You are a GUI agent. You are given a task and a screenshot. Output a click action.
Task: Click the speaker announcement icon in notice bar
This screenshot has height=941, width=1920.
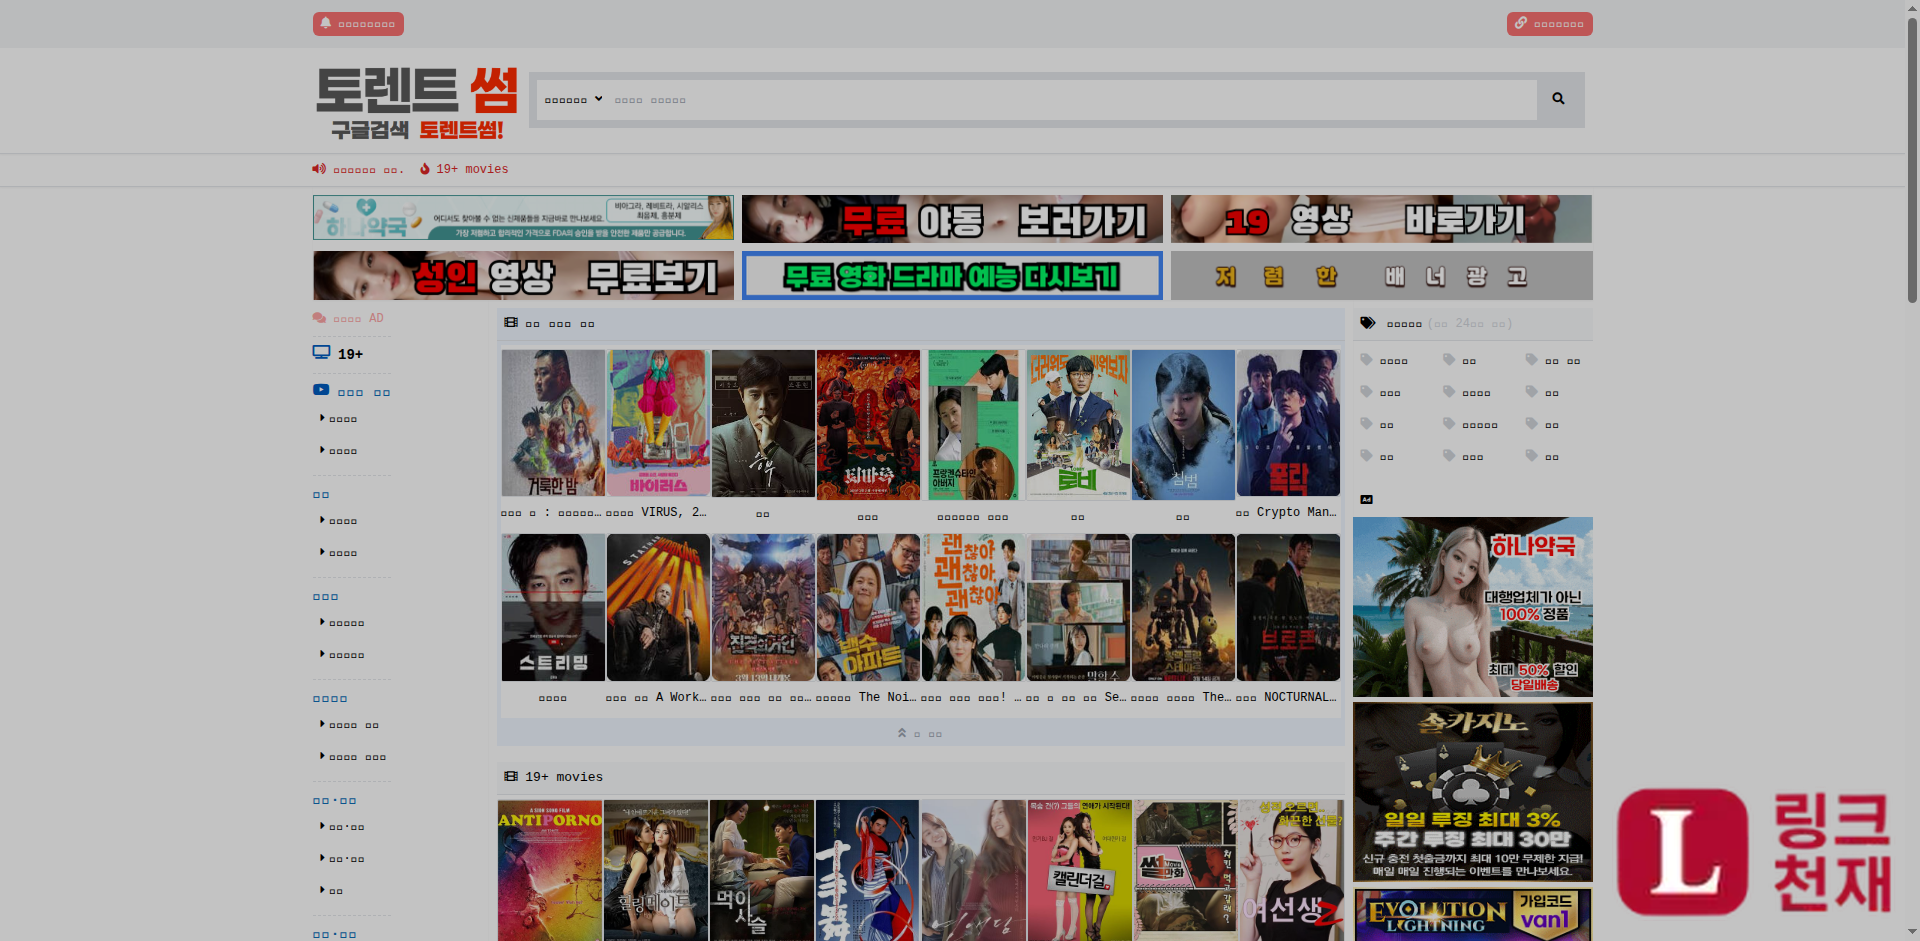319,169
